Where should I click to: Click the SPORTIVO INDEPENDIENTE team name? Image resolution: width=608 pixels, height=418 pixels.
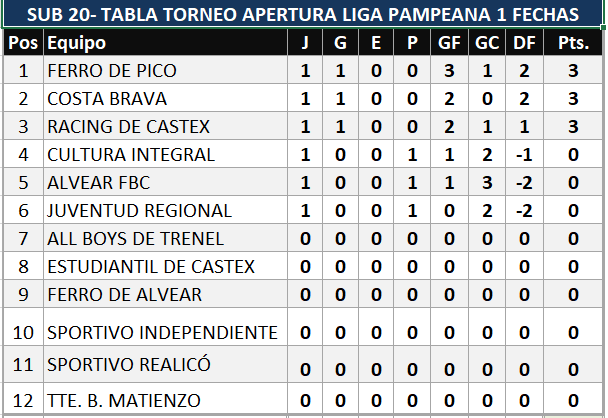pos(162,332)
